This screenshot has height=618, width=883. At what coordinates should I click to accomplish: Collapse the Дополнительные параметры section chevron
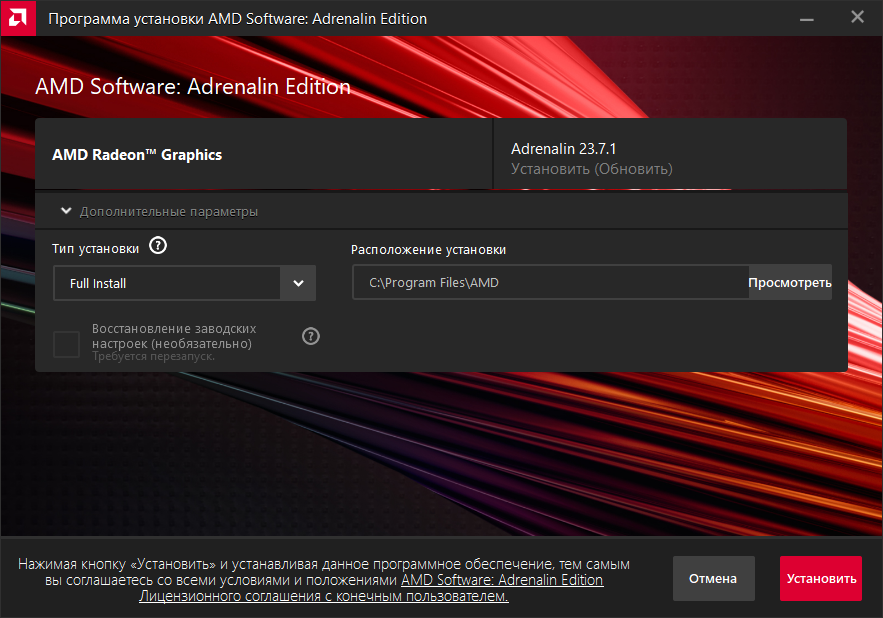click(66, 211)
